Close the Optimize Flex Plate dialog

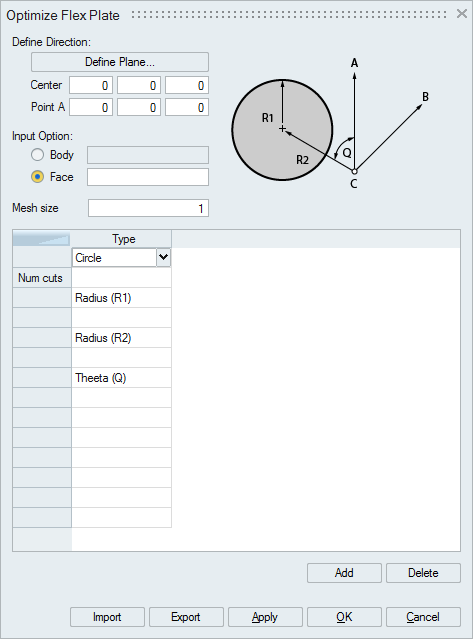pos(462,14)
